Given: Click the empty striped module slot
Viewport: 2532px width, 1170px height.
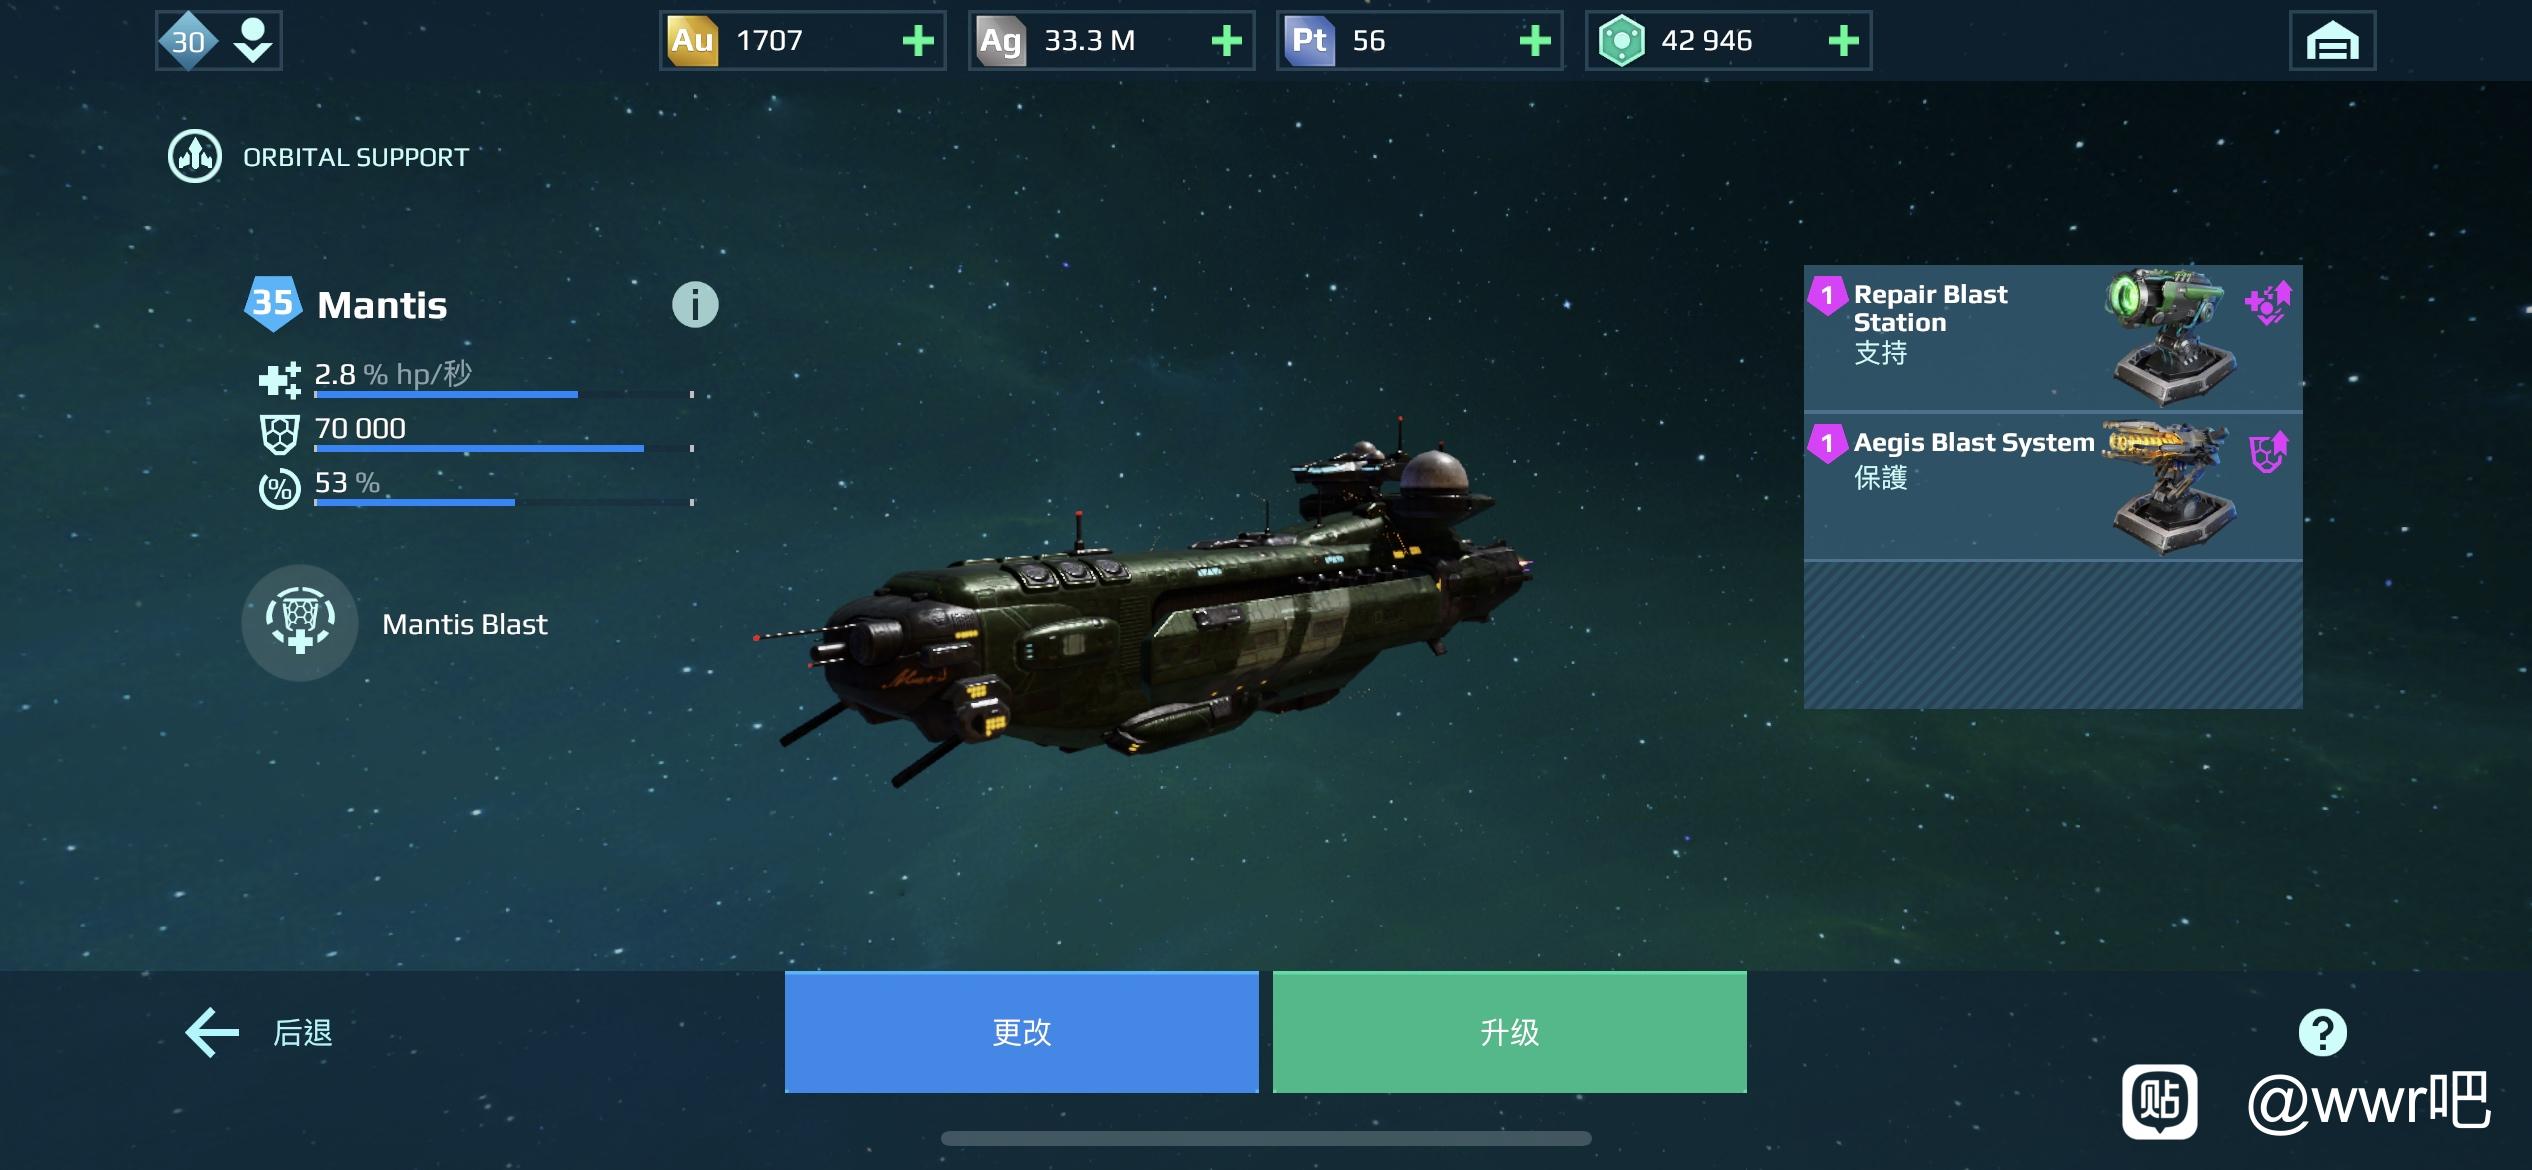Looking at the screenshot, I should (x=2053, y=635).
